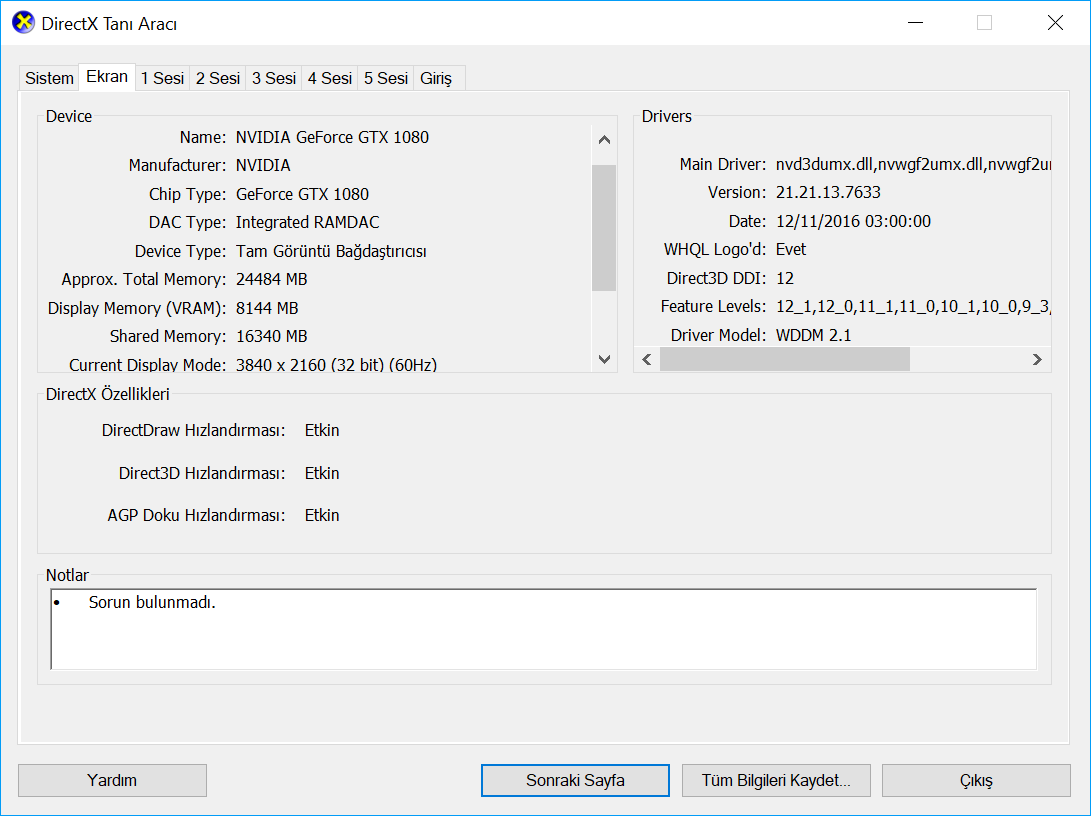The width and height of the screenshot is (1091, 816).
Task: Click the DirectX logo icon in title bar
Action: [x=23, y=22]
